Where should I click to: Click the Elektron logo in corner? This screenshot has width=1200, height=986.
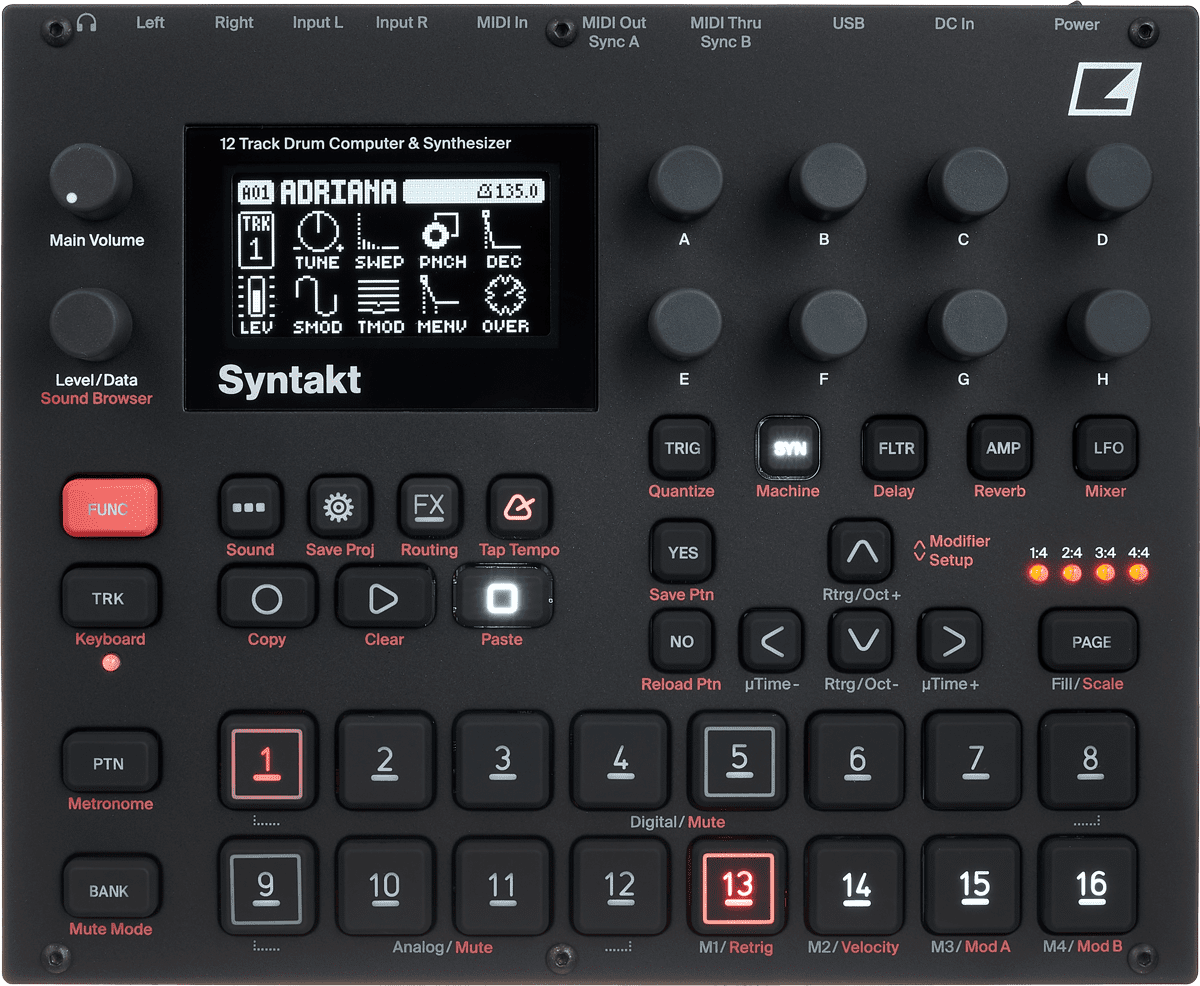1103,87
